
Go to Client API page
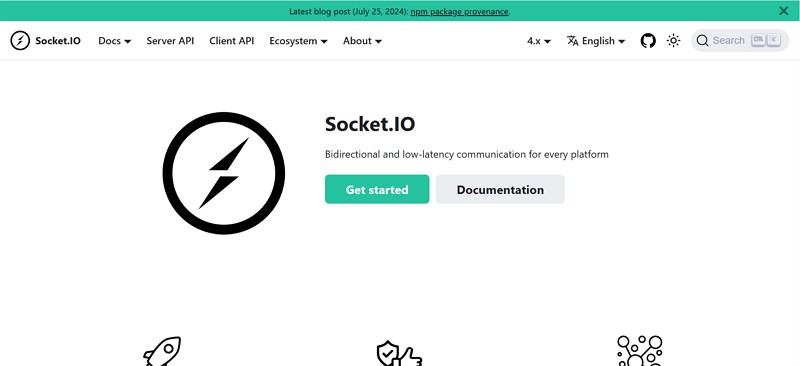tap(232, 41)
